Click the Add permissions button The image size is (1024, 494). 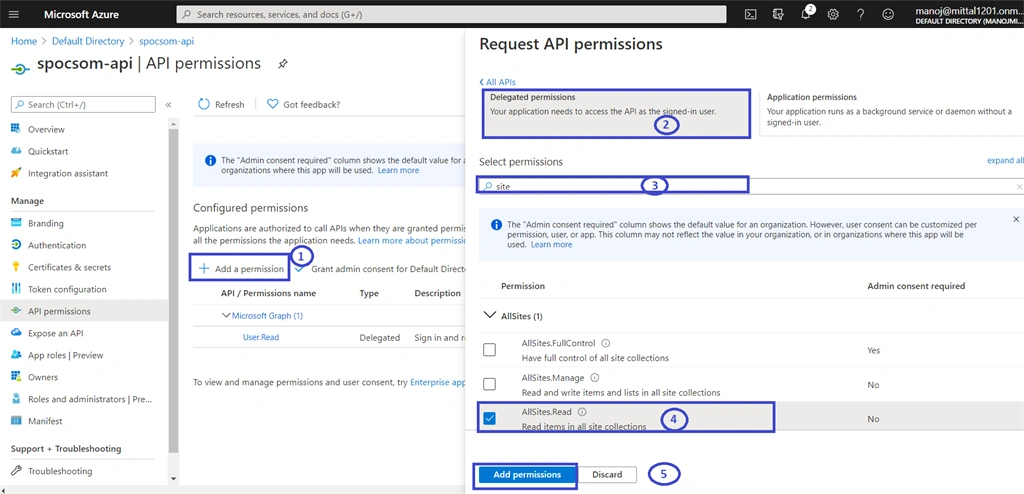click(527, 475)
